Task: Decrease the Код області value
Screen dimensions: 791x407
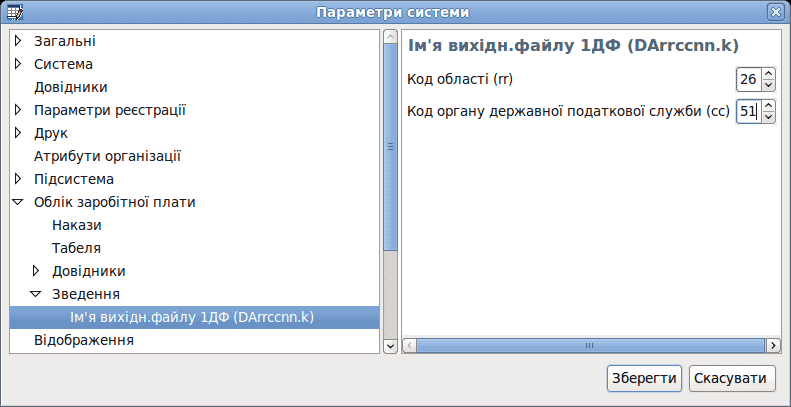Action: pyautogui.click(x=768, y=86)
